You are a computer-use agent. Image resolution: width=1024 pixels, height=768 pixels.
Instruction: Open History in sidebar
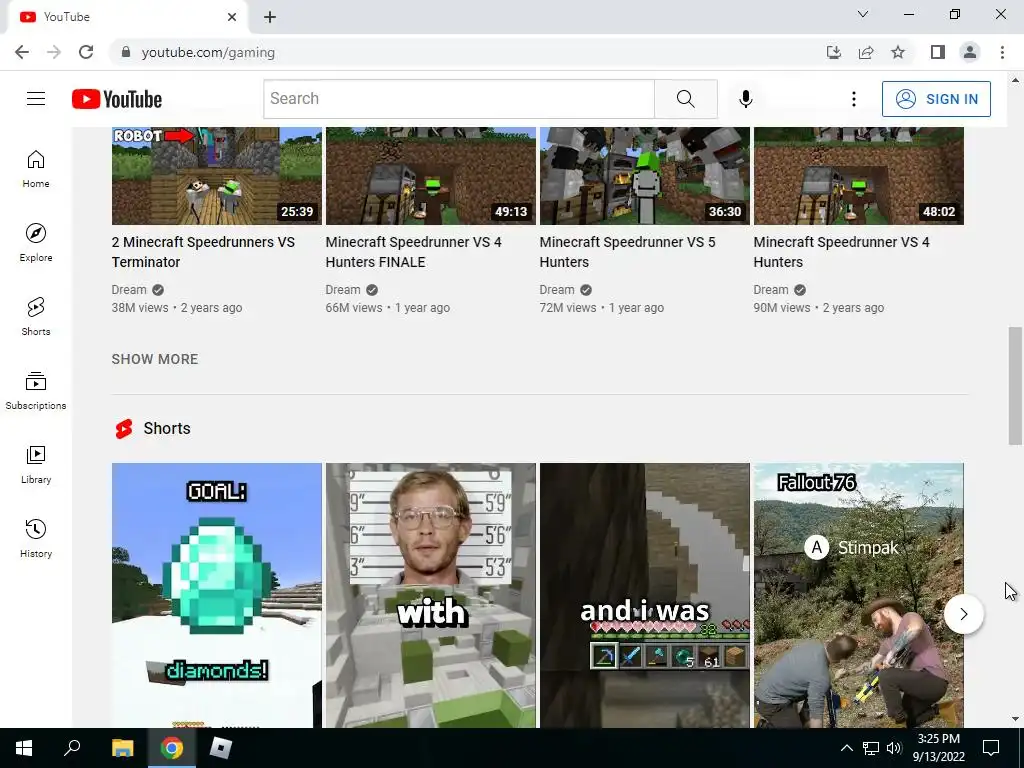pyautogui.click(x=36, y=538)
